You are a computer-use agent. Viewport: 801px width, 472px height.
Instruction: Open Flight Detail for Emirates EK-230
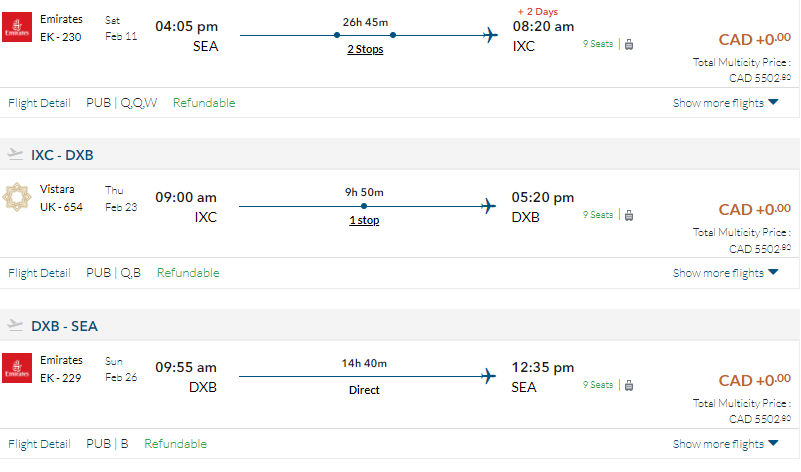39,103
